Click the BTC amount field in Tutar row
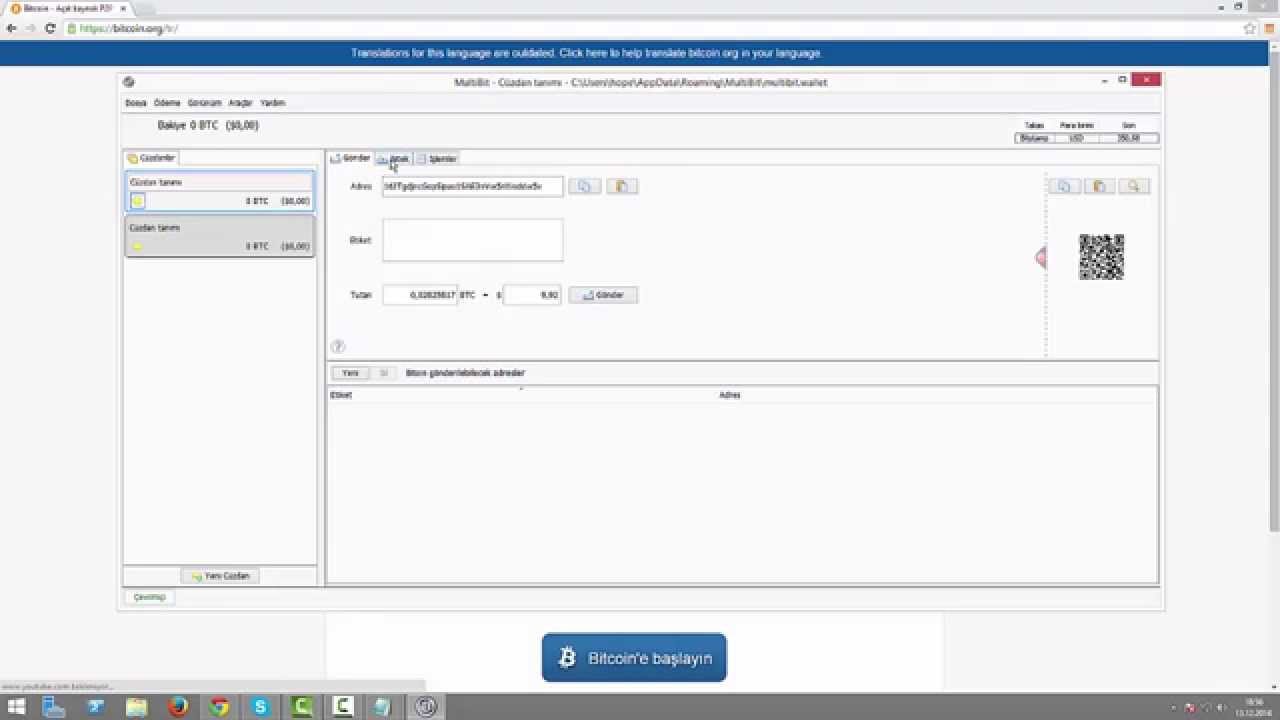 (420, 295)
